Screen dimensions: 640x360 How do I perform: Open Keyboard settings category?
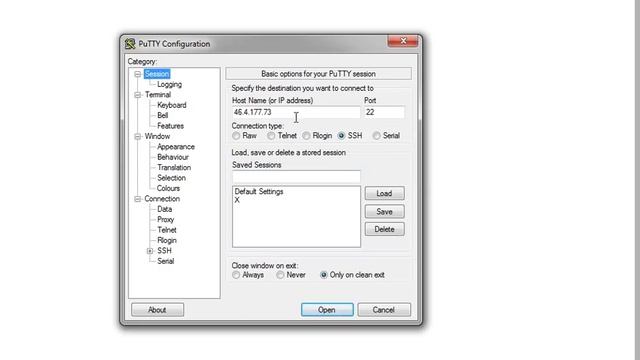171,105
